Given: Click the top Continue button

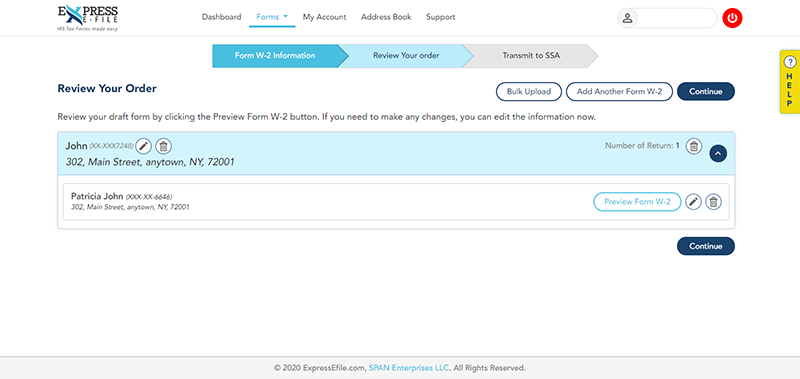Looking at the screenshot, I should tap(706, 92).
